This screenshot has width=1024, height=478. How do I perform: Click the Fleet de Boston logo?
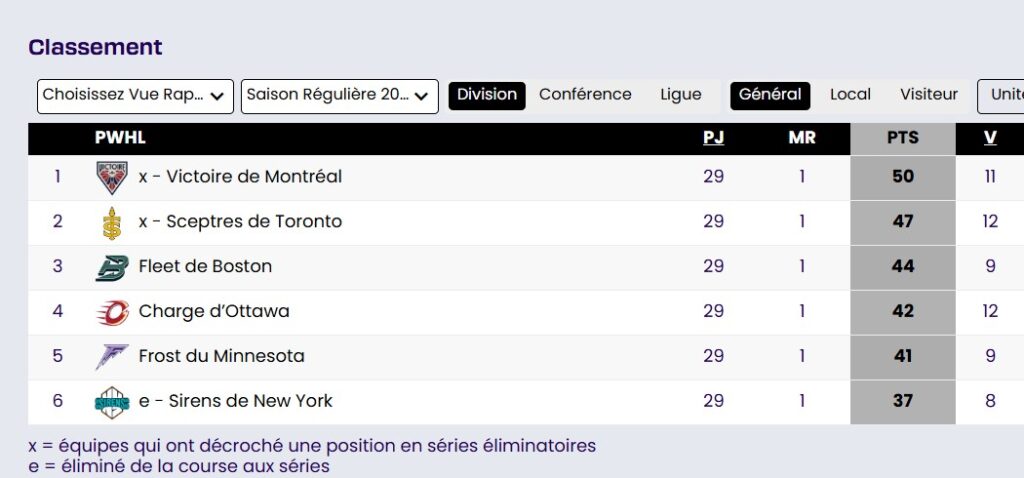click(x=112, y=267)
